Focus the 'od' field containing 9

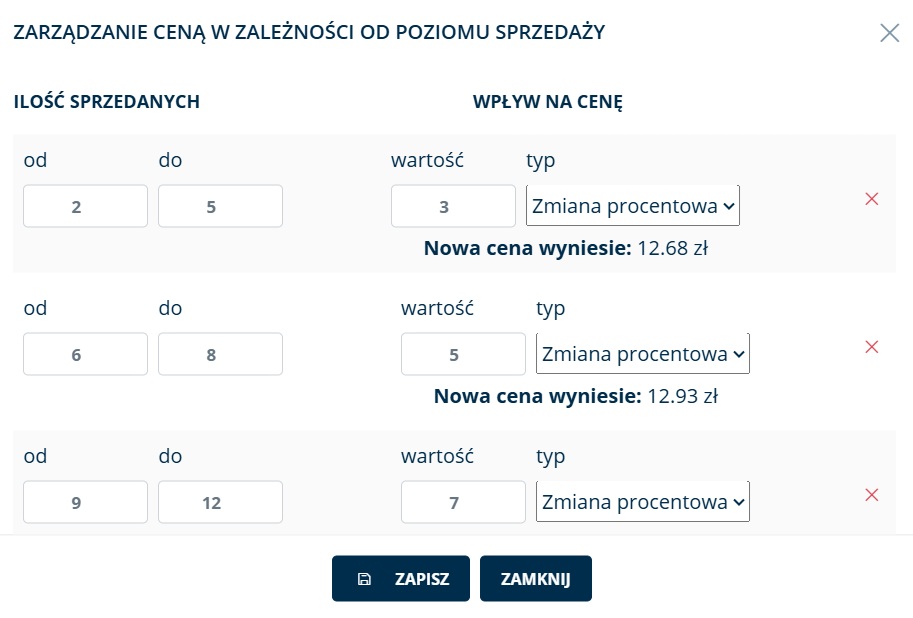(x=86, y=502)
